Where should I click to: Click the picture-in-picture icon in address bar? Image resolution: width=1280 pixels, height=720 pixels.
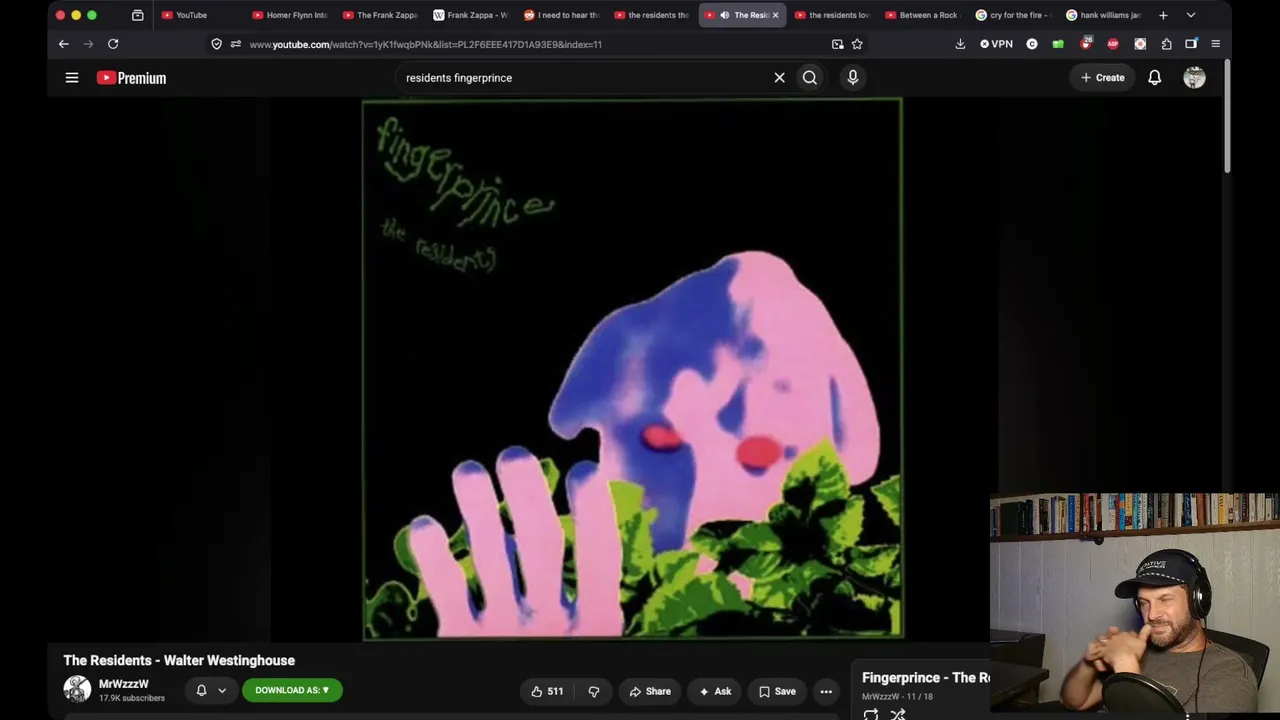tap(838, 44)
